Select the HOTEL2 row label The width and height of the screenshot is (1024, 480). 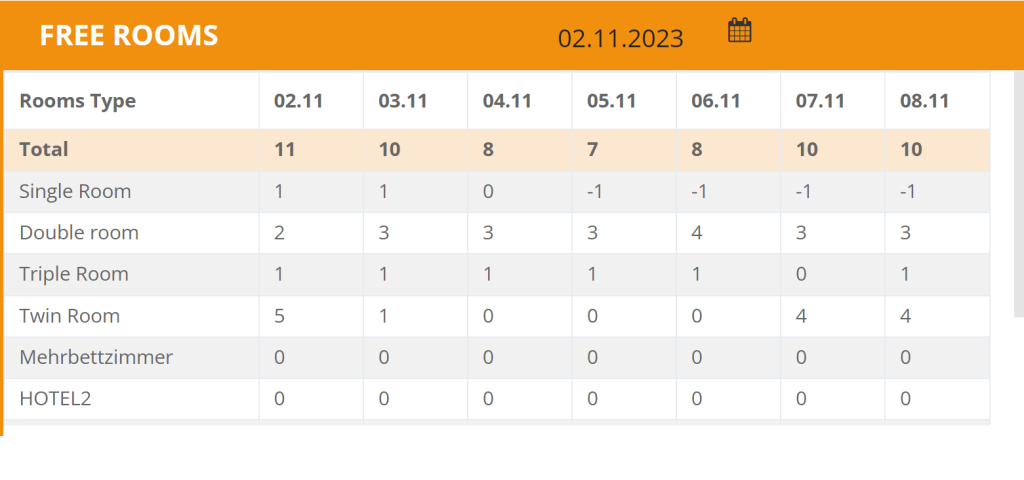point(56,399)
